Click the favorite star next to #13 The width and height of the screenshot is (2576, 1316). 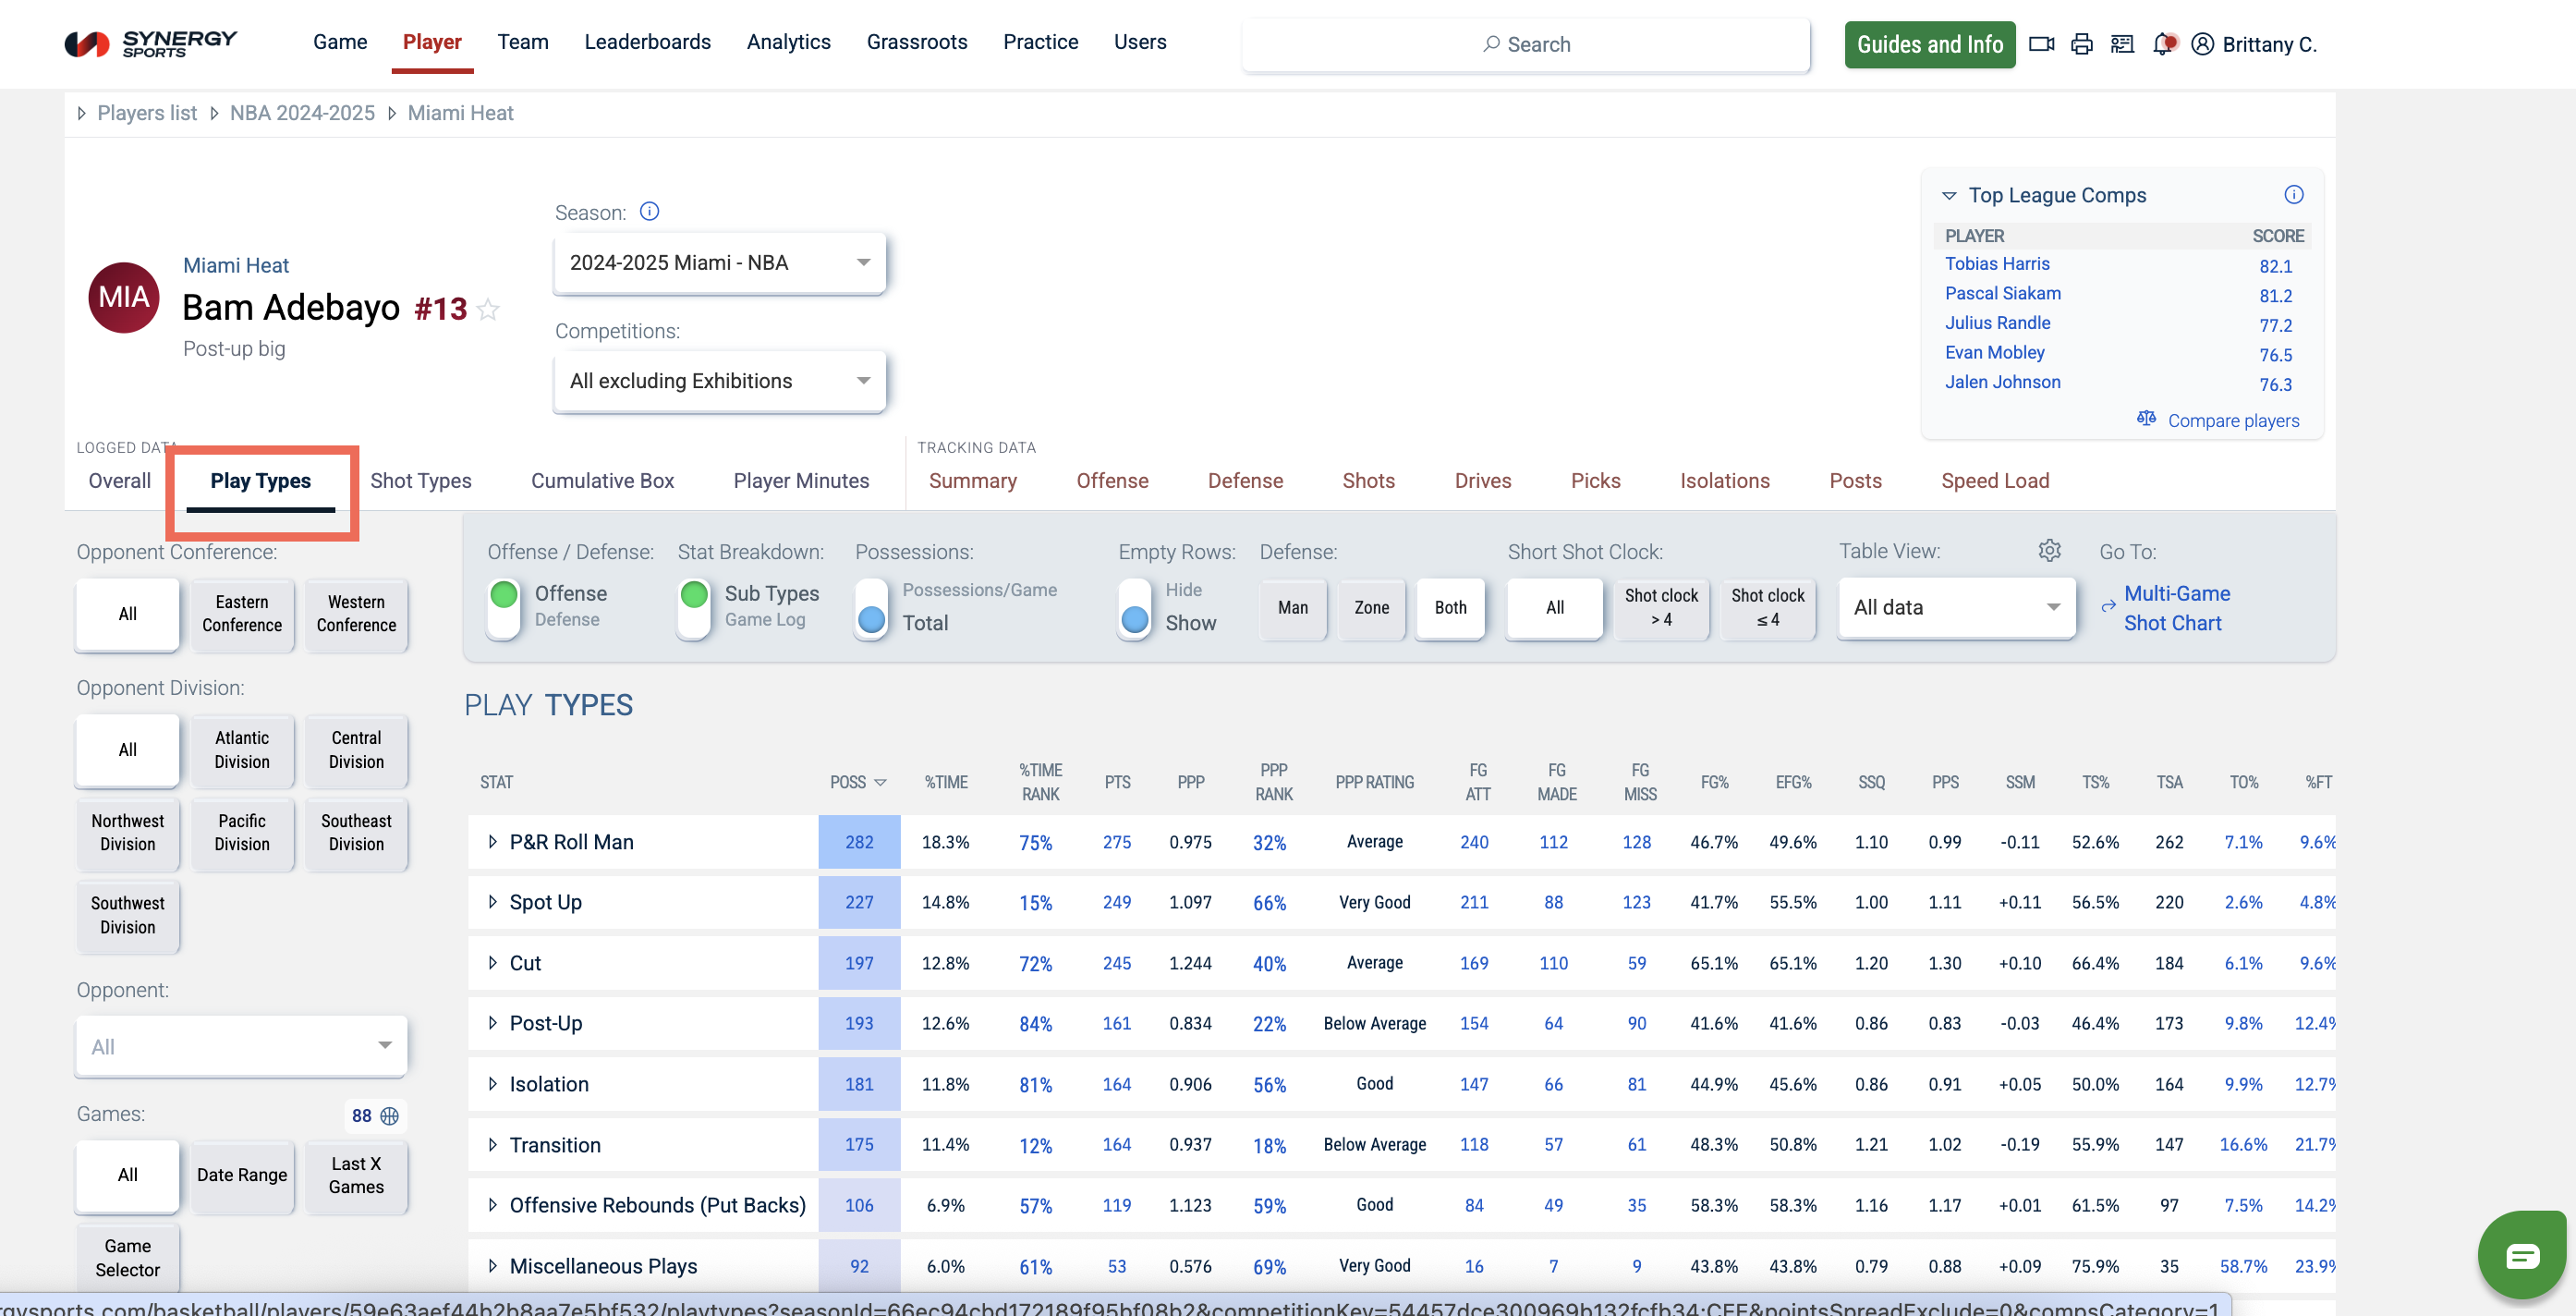[x=488, y=309]
